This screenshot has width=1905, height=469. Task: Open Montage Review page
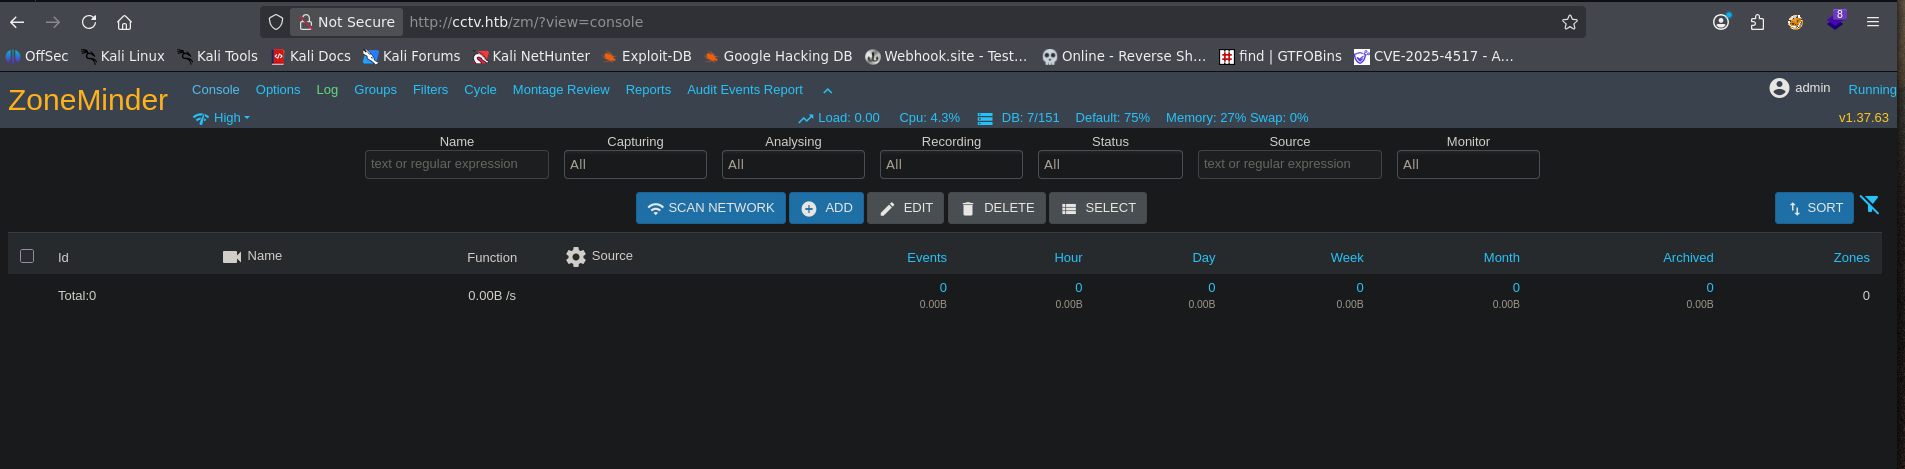click(x=561, y=90)
